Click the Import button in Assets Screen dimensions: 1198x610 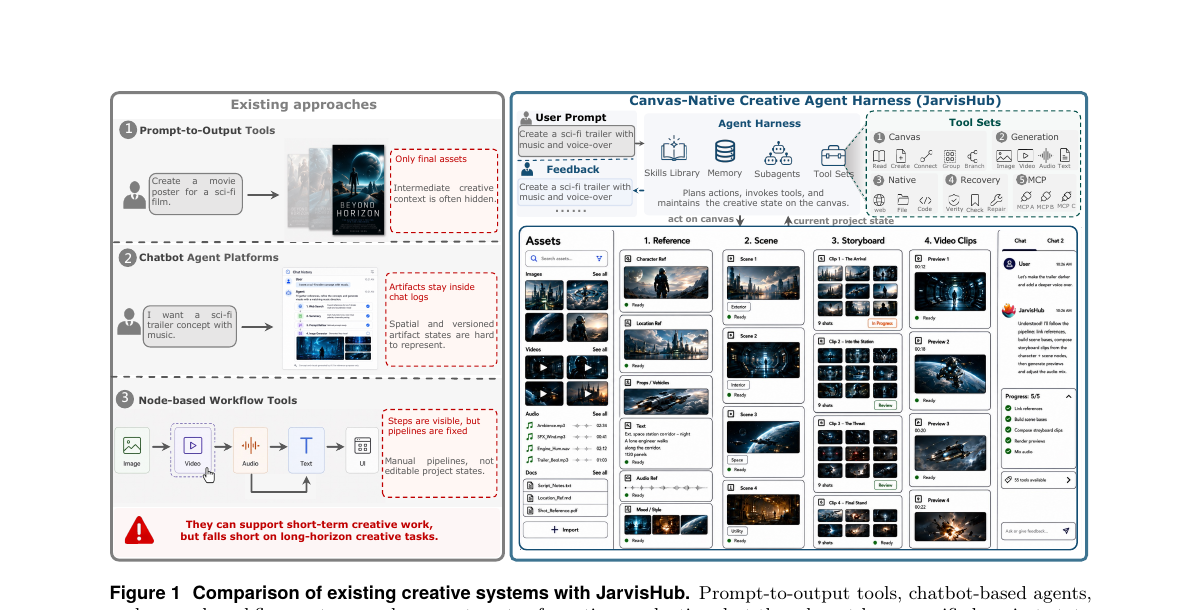pyautogui.click(x=565, y=530)
